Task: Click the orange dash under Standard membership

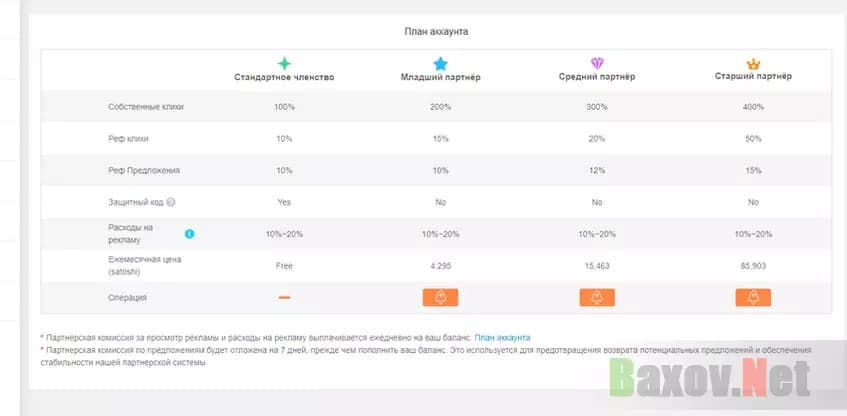Action: click(x=284, y=298)
